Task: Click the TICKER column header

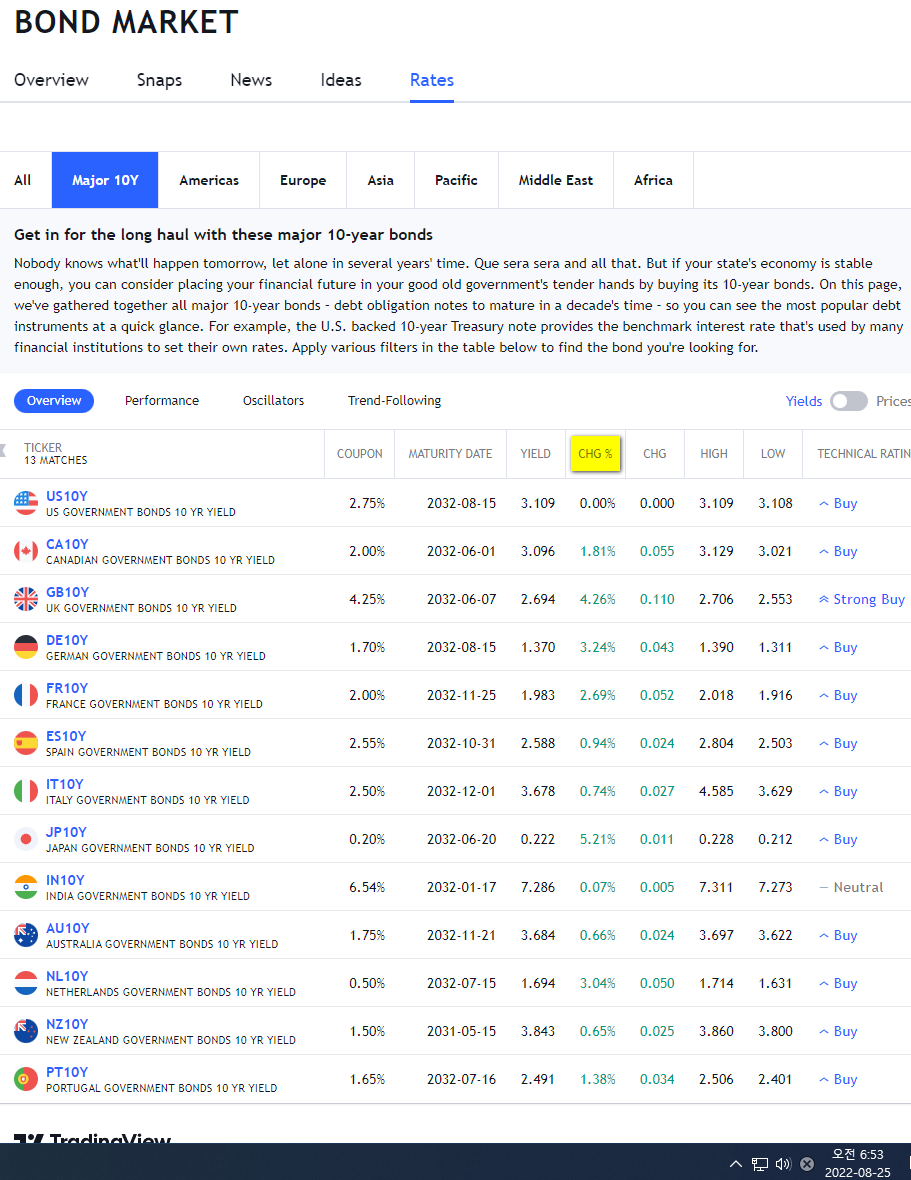Action: click(x=43, y=447)
